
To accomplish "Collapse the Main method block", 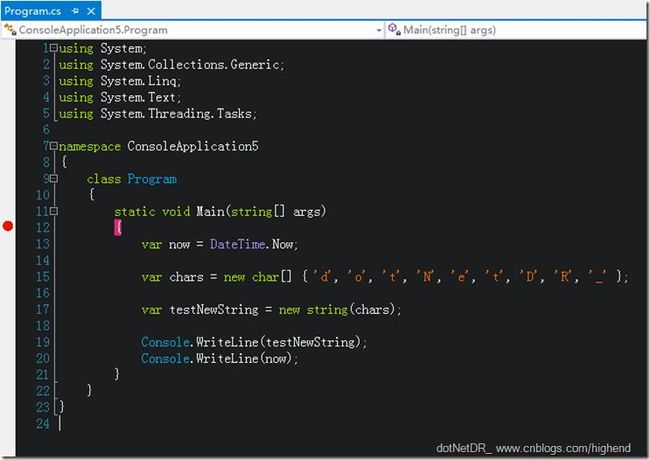I will pyautogui.click(x=53, y=211).
